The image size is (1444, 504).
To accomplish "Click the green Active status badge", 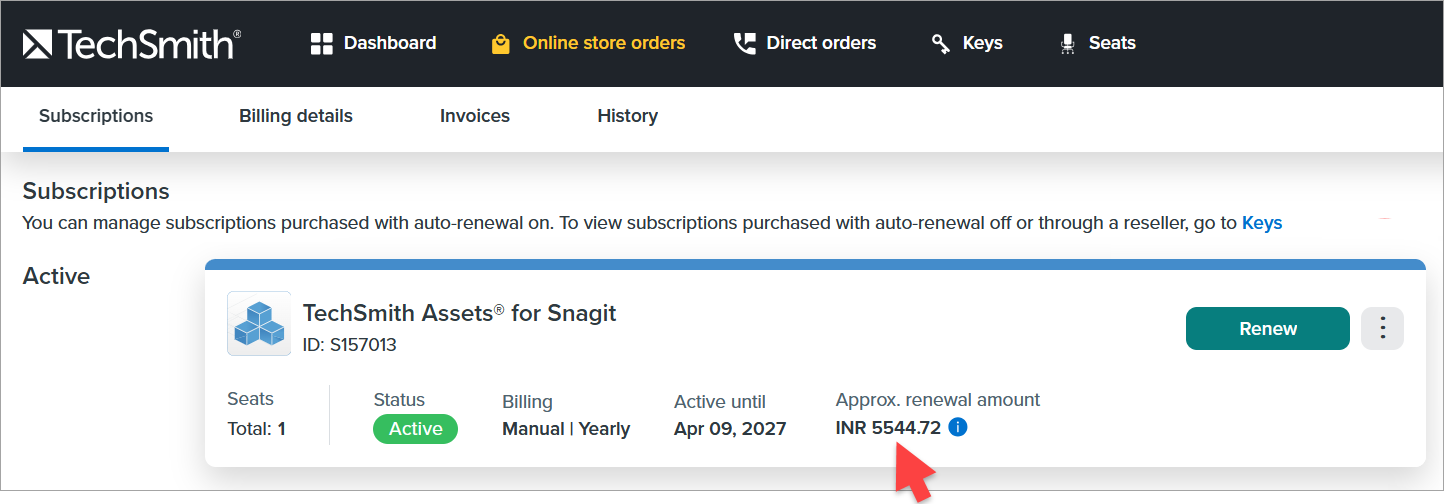I will click(x=415, y=429).
